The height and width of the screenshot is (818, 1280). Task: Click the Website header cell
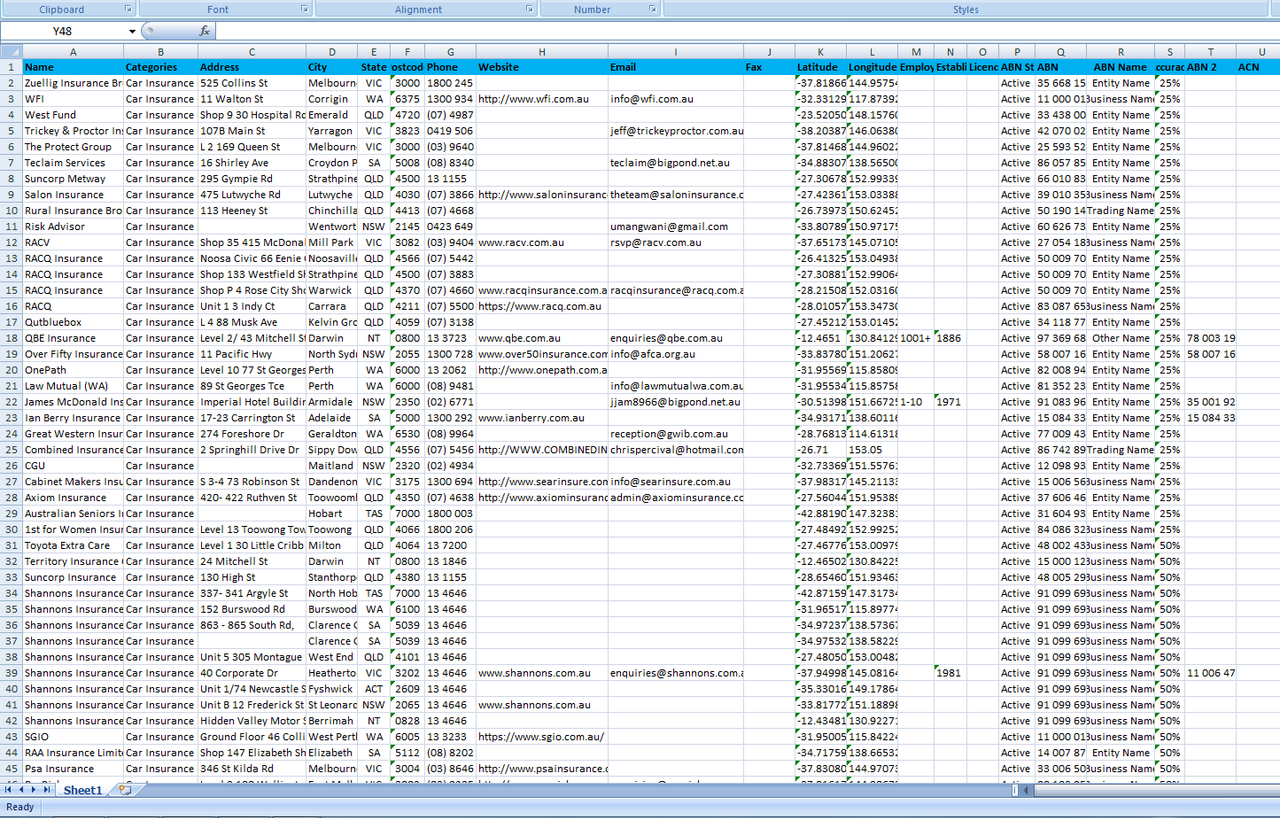[x=541, y=67]
